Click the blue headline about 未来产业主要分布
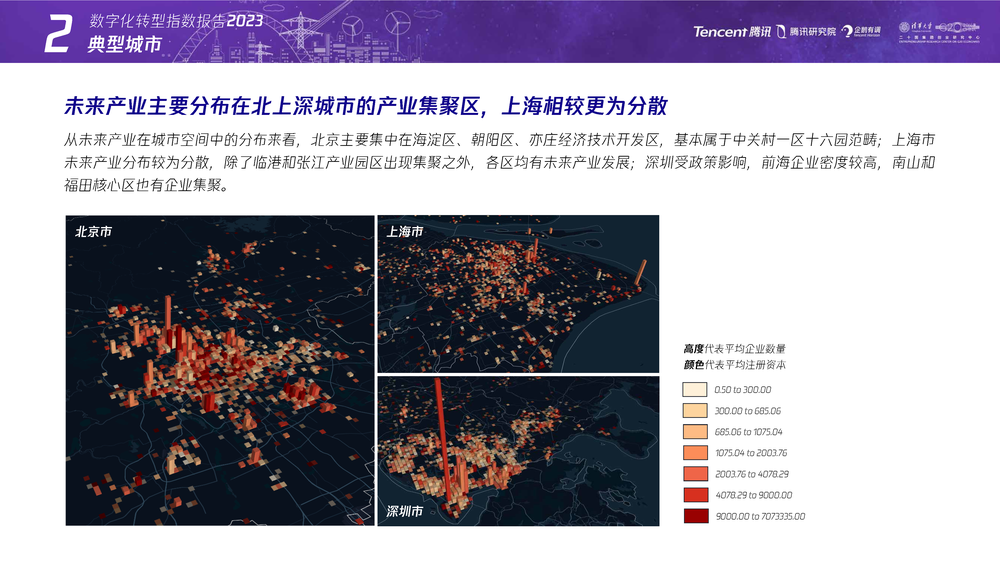Viewport: 1000px width, 562px height. [x=366, y=106]
